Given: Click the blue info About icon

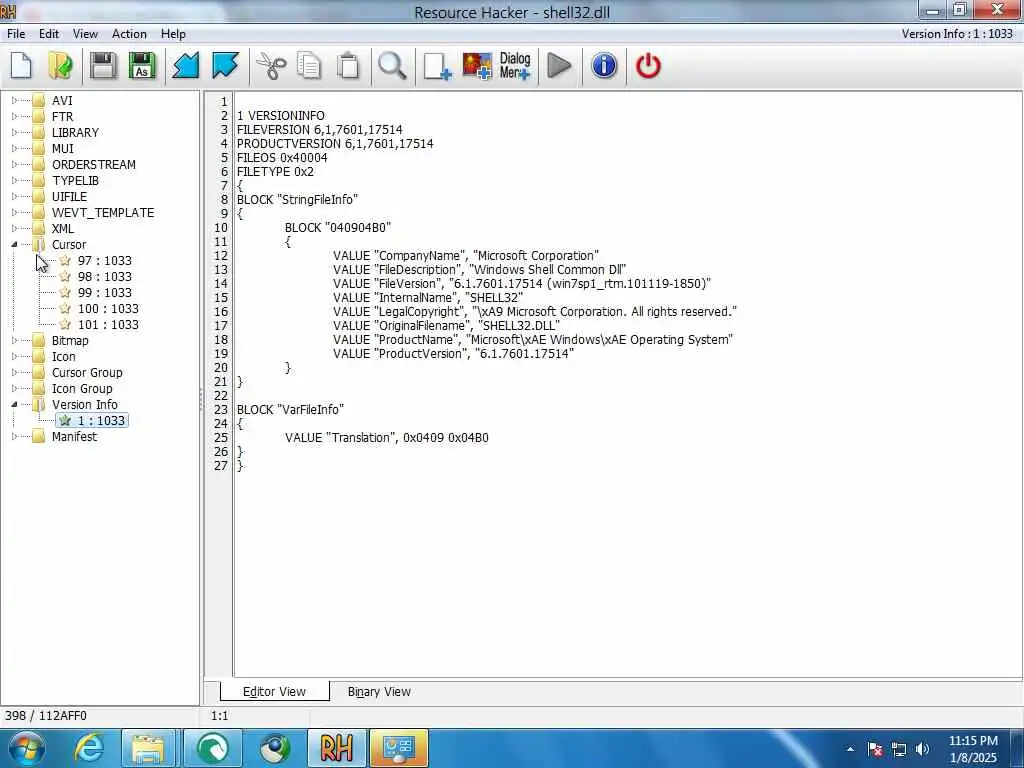Looking at the screenshot, I should click(x=604, y=66).
